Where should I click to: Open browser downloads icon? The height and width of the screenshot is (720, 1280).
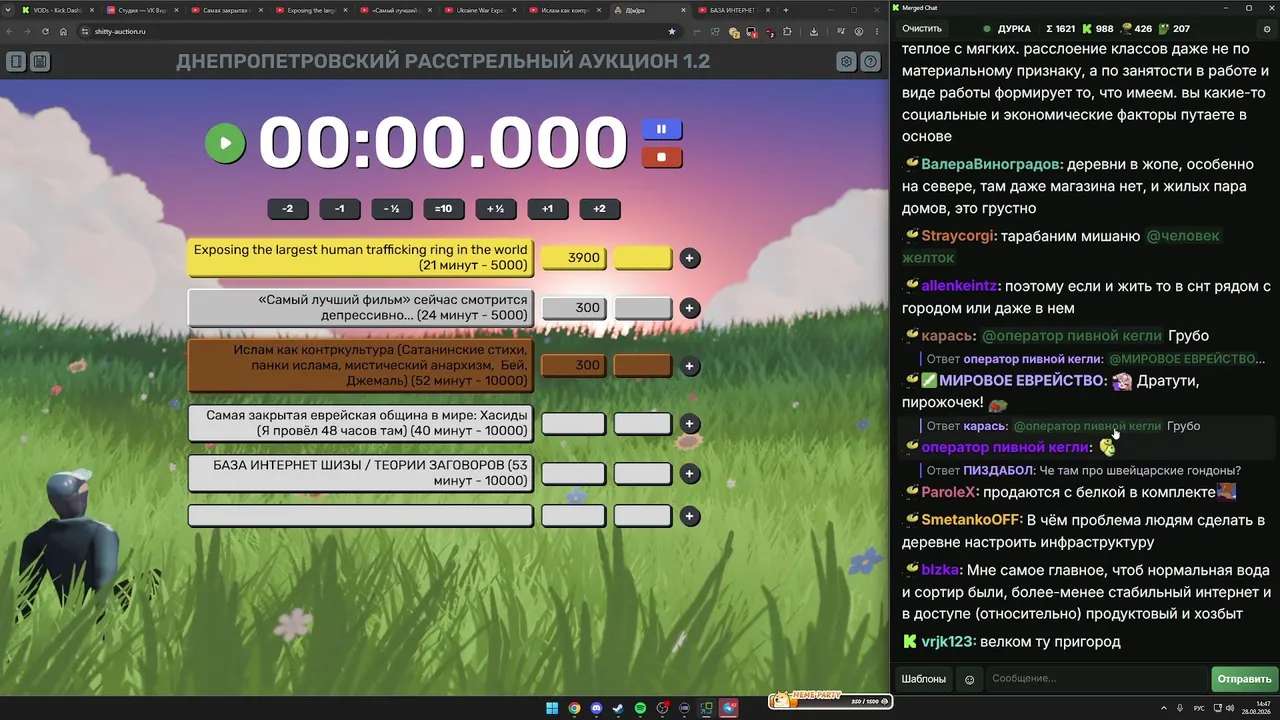point(814,31)
